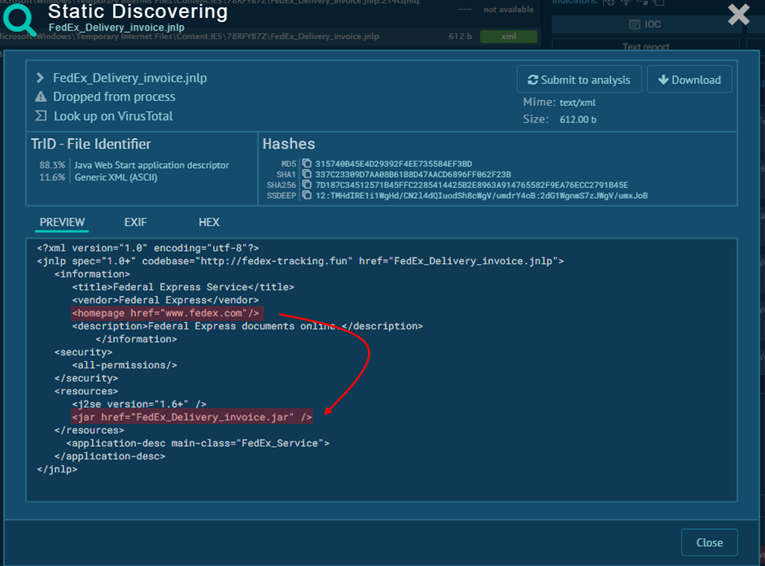Select the MD5 hash value 315740B45E4D...
The width and height of the screenshot is (765, 566).
(393, 164)
